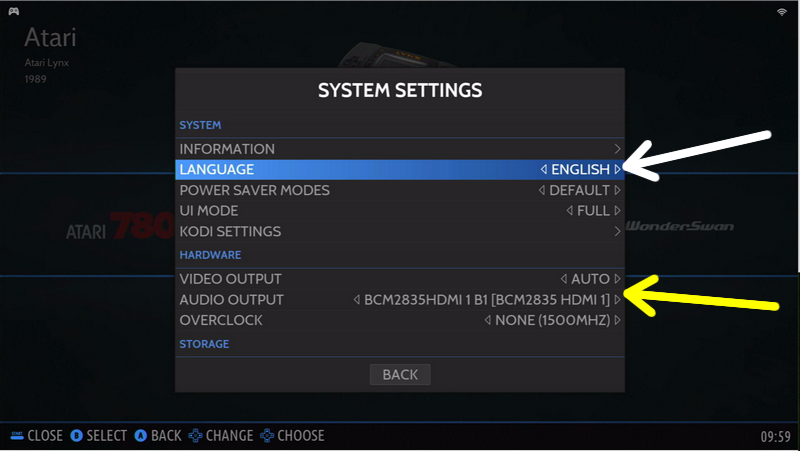Viewport: 800px width, 451px height.
Task: Cycle UI Mode left arrow
Action: tap(569, 211)
